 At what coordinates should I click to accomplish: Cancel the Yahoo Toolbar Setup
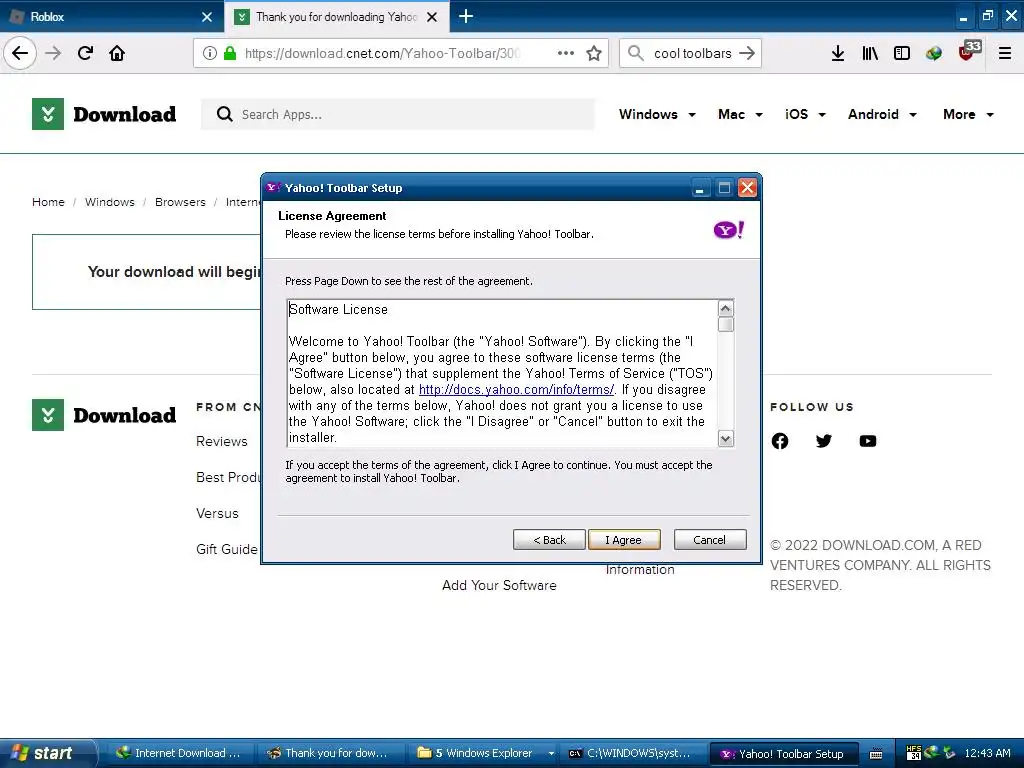pyautogui.click(x=709, y=539)
